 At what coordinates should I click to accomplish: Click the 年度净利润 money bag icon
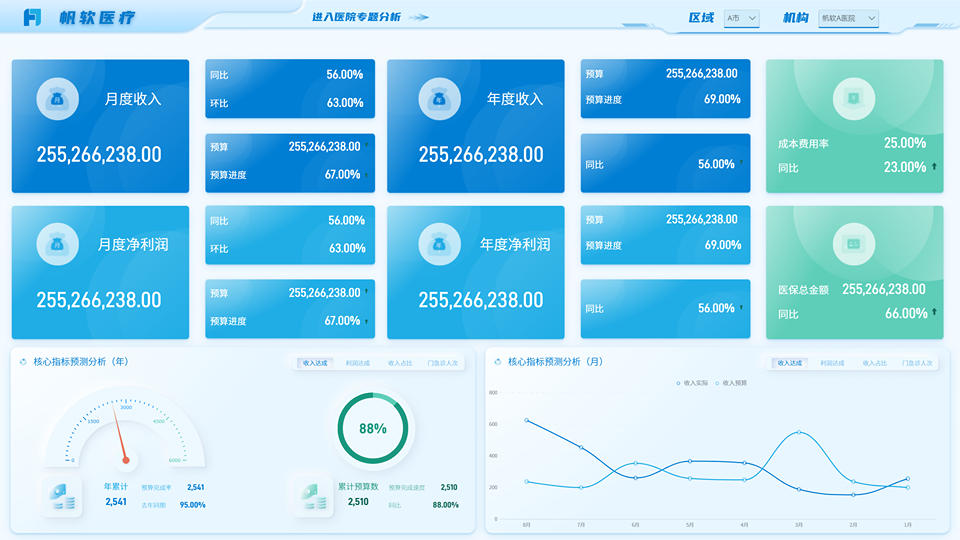[x=439, y=244]
